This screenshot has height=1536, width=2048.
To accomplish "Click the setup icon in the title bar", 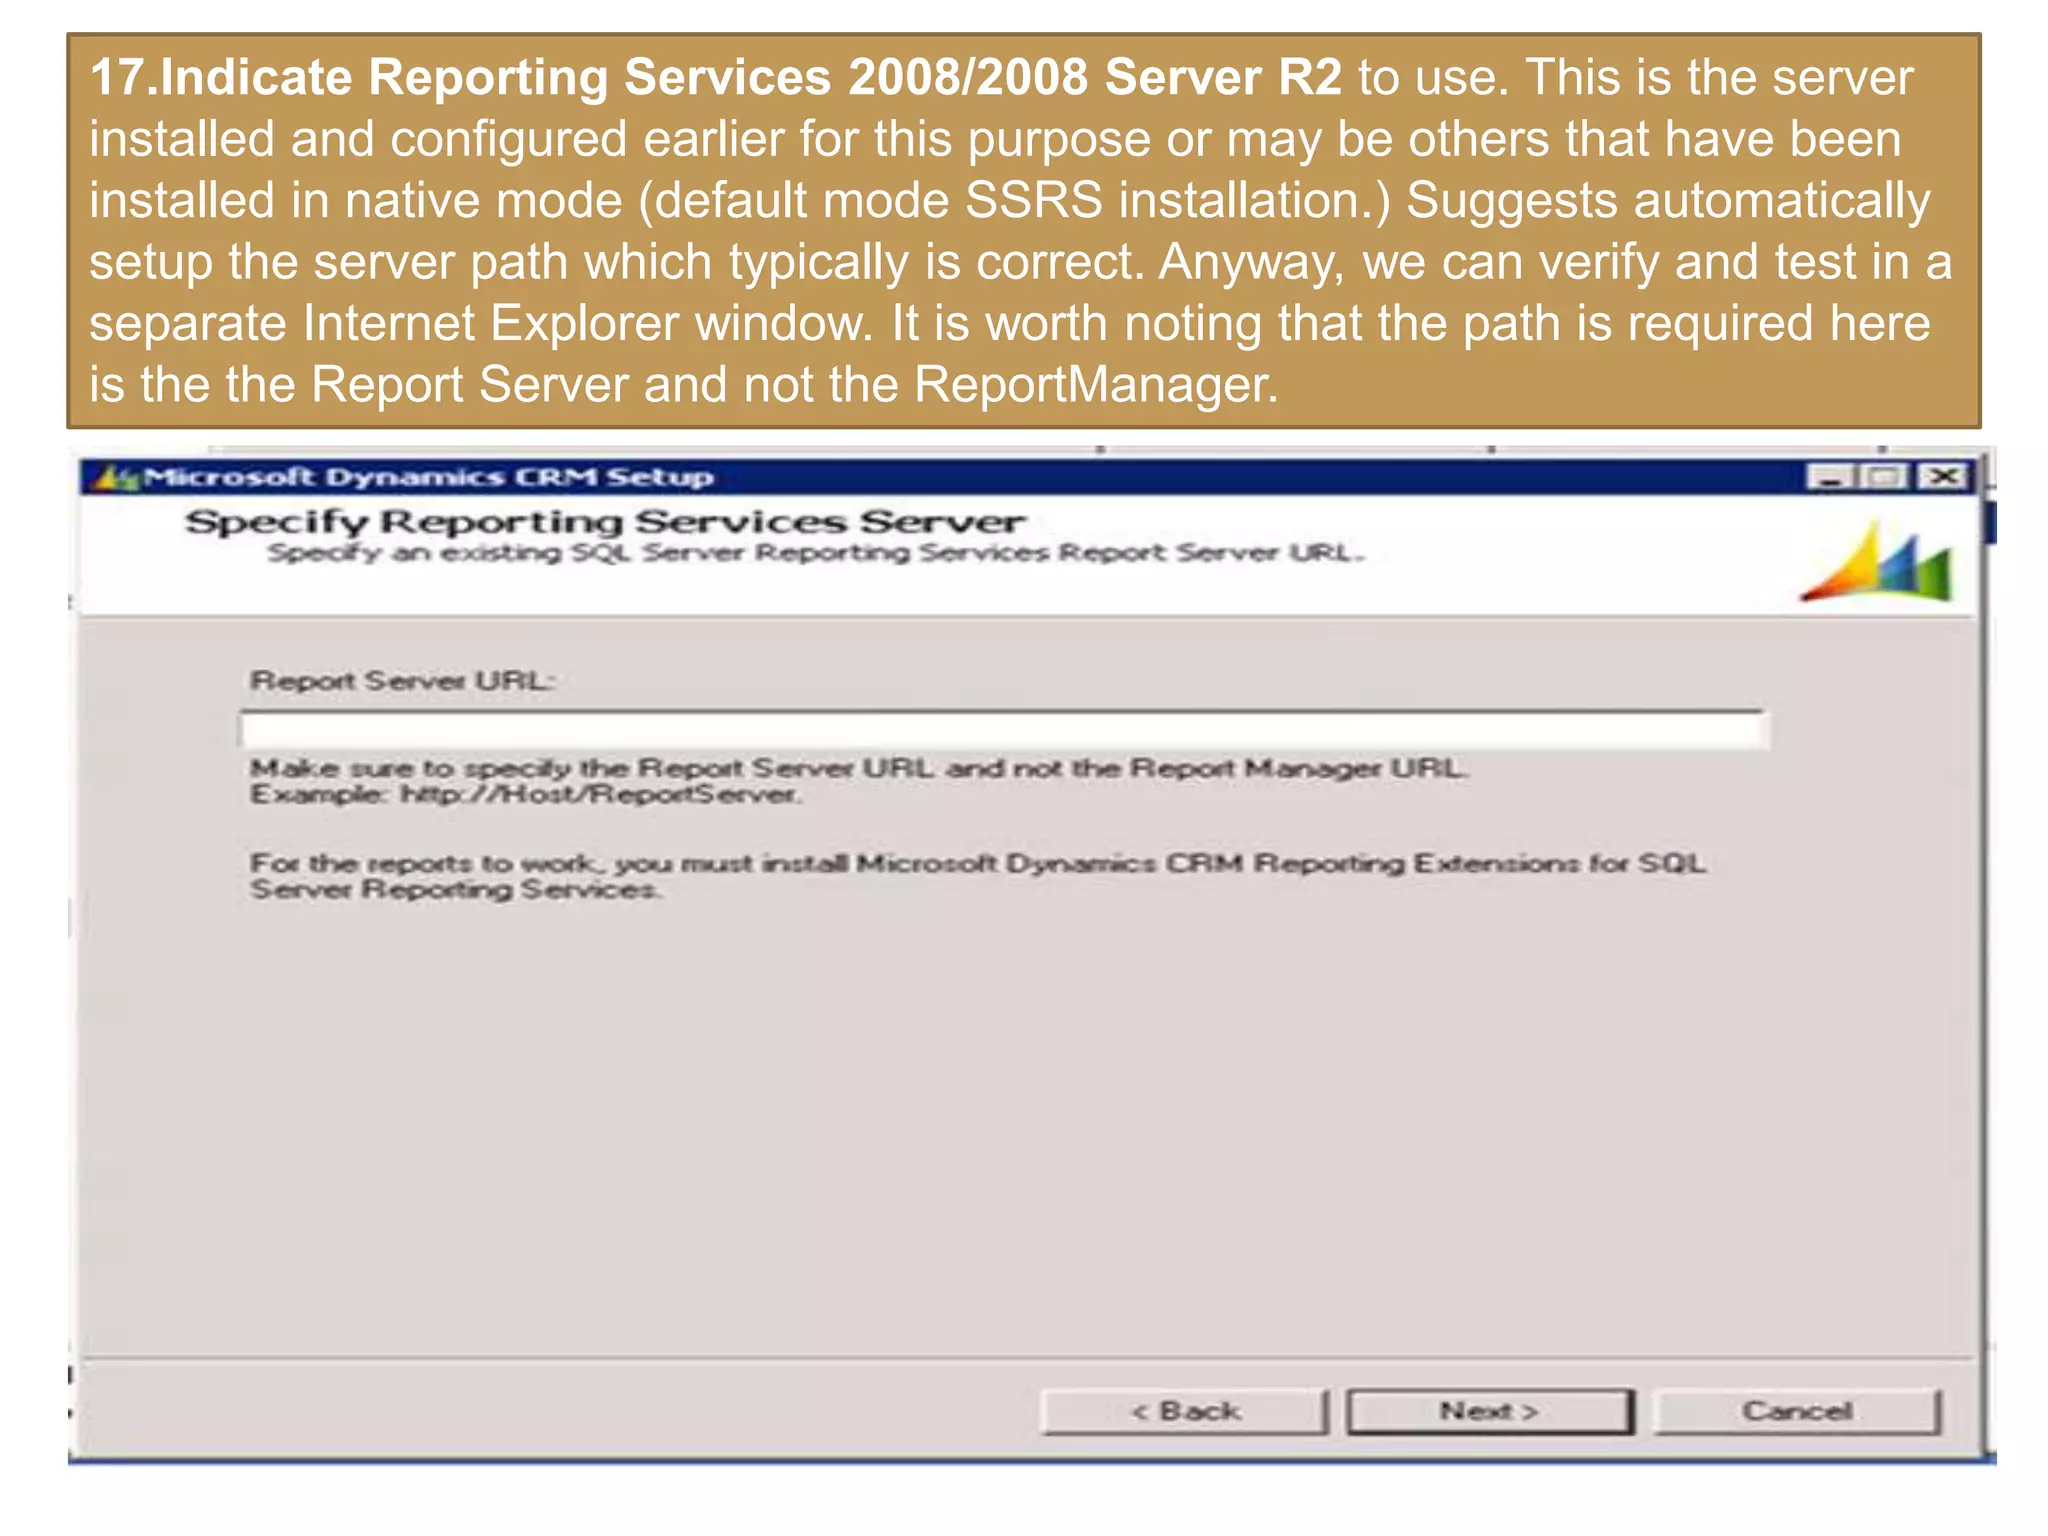I will 115,478.
